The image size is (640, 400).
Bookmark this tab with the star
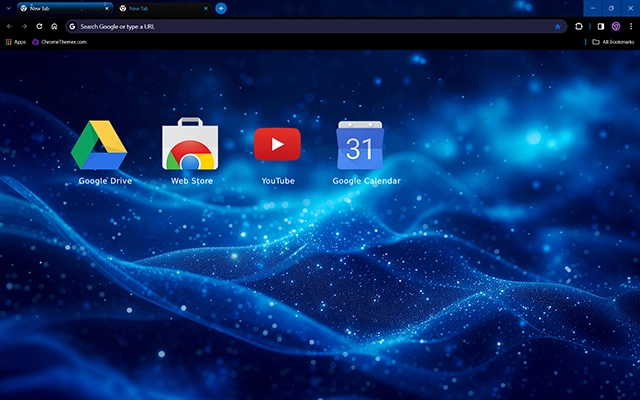(x=558, y=27)
